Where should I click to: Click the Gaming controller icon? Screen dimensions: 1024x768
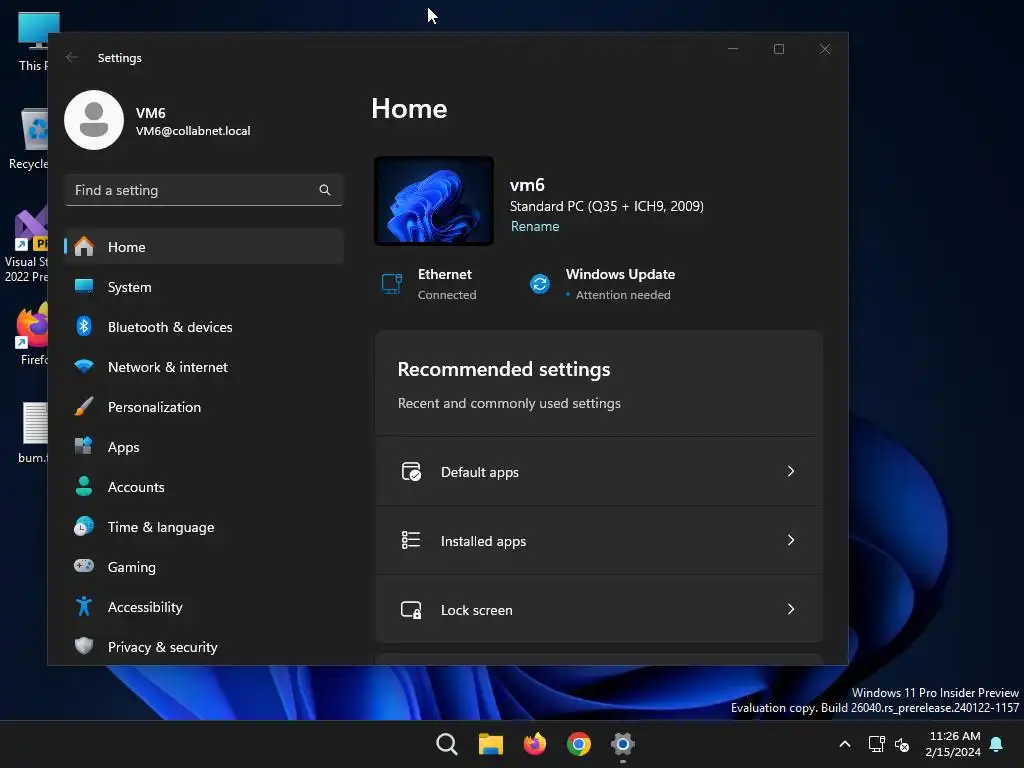(x=84, y=566)
